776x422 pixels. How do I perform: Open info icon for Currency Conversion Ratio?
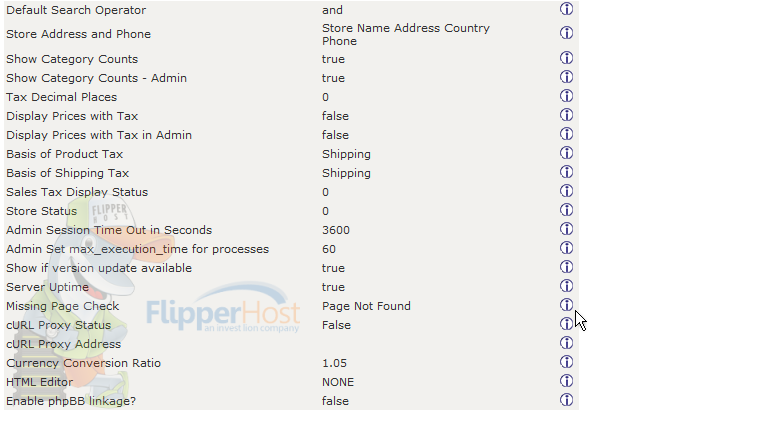pos(566,362)
